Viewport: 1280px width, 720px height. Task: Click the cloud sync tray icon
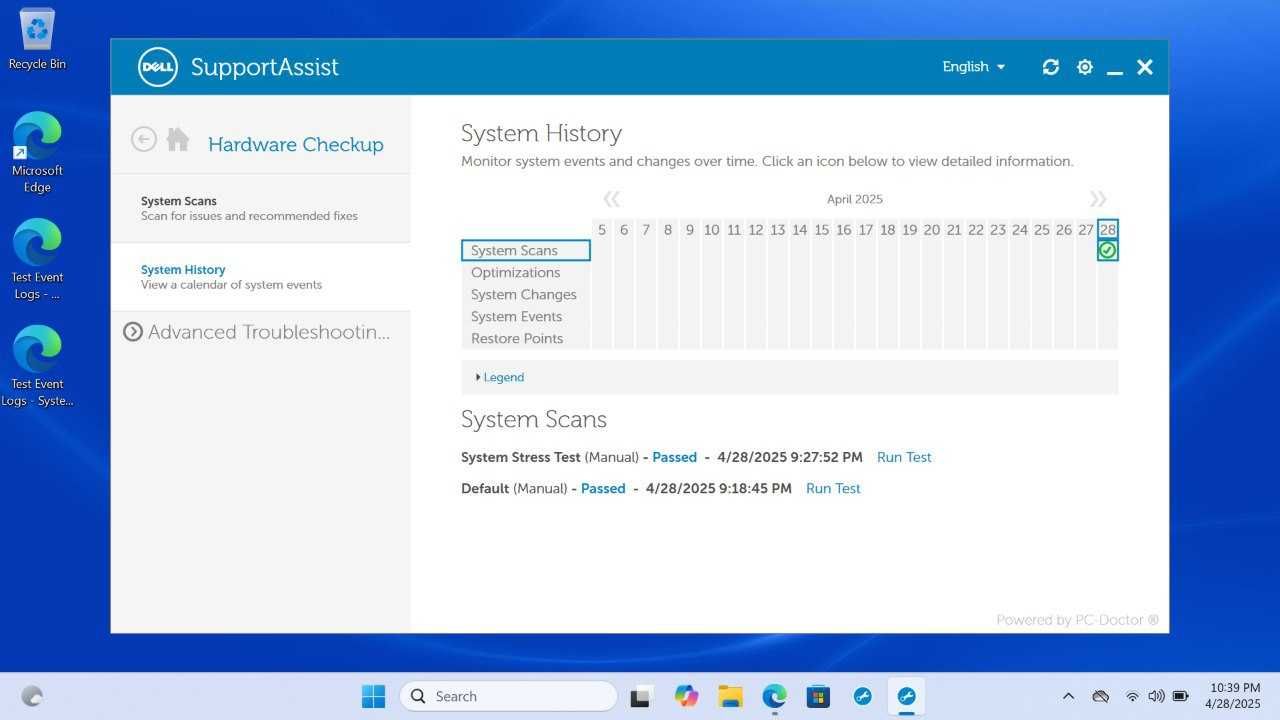[1101, 696]
